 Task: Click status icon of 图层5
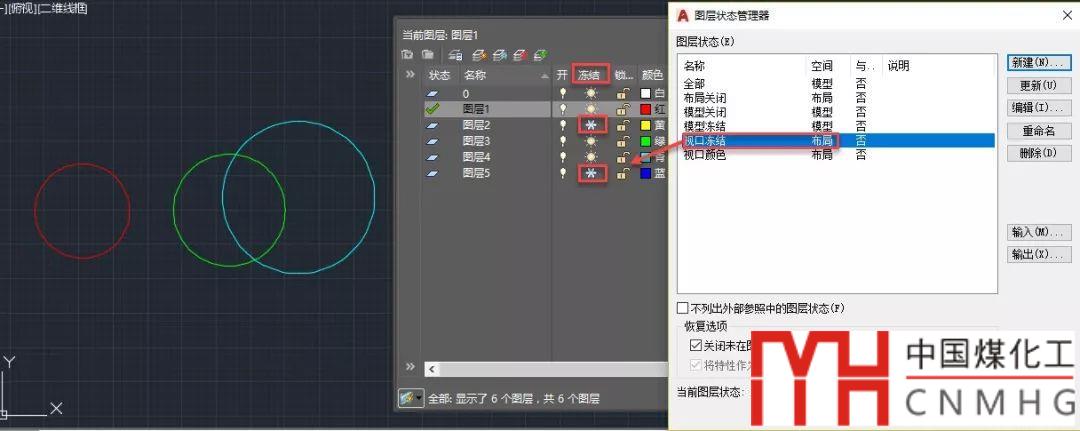coord(433,174)
